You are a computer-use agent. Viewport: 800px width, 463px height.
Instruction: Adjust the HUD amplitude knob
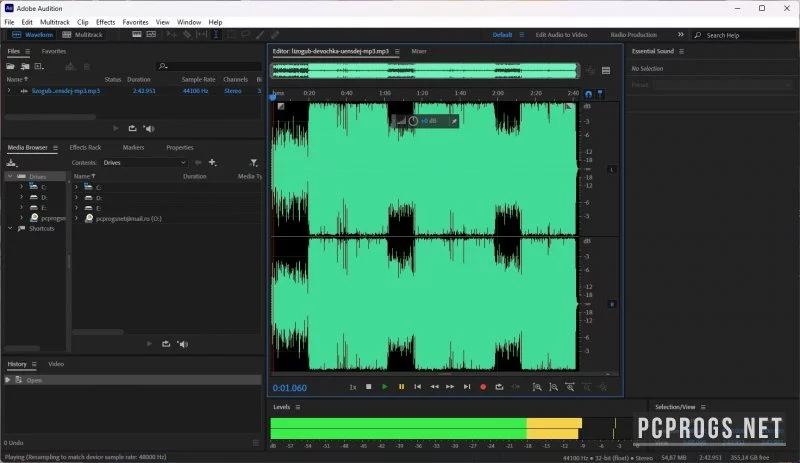(413, 121)
